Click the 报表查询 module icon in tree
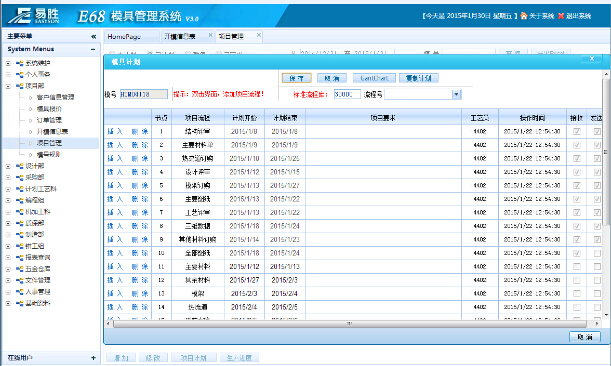 [x=19, y=258]
